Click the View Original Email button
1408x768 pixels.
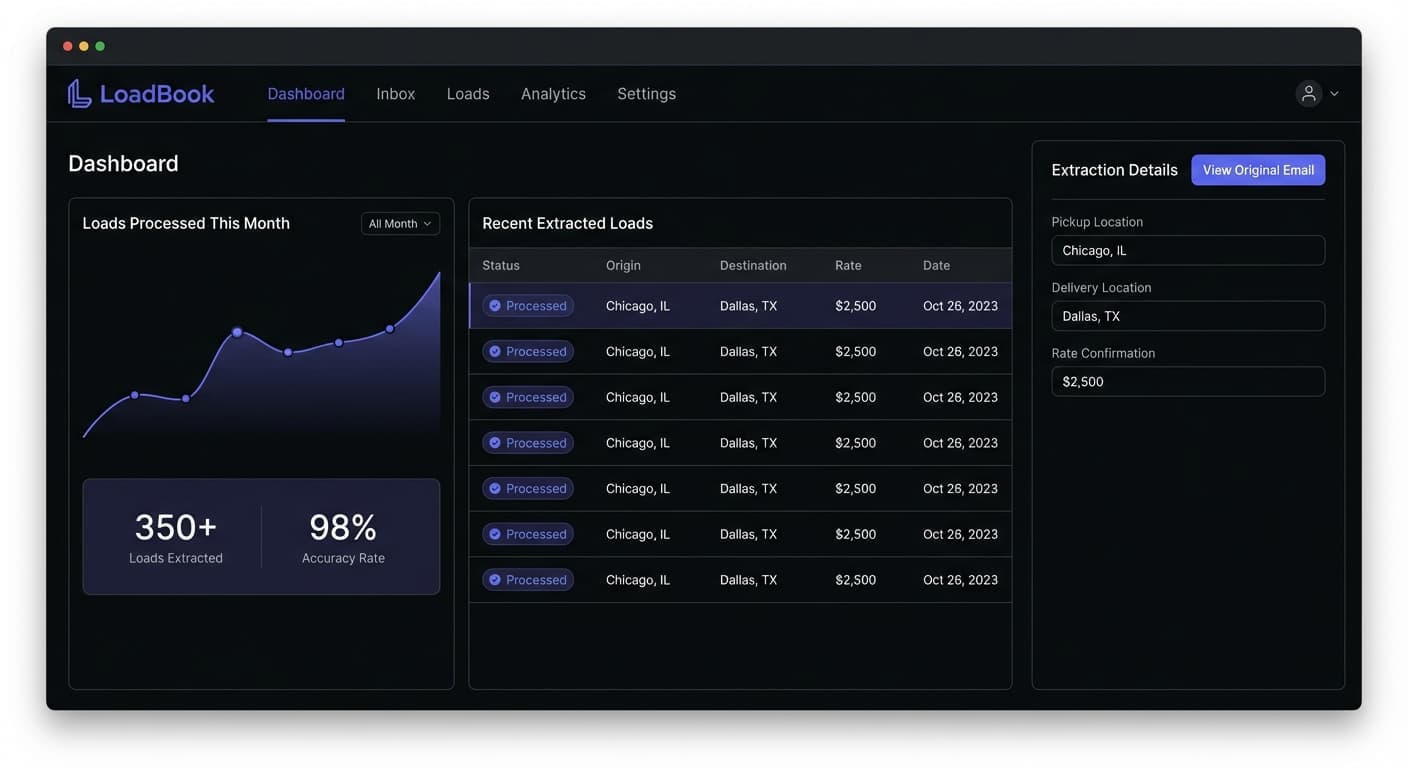[1258, 170]
